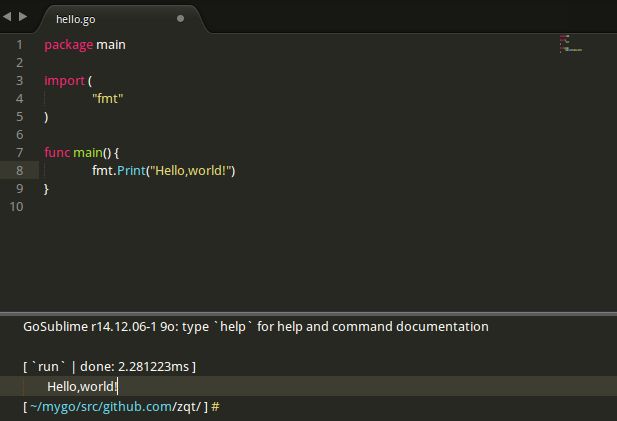Click 'fmt' identifier on line 8
The image size is (617, 421).
point(102,170)
